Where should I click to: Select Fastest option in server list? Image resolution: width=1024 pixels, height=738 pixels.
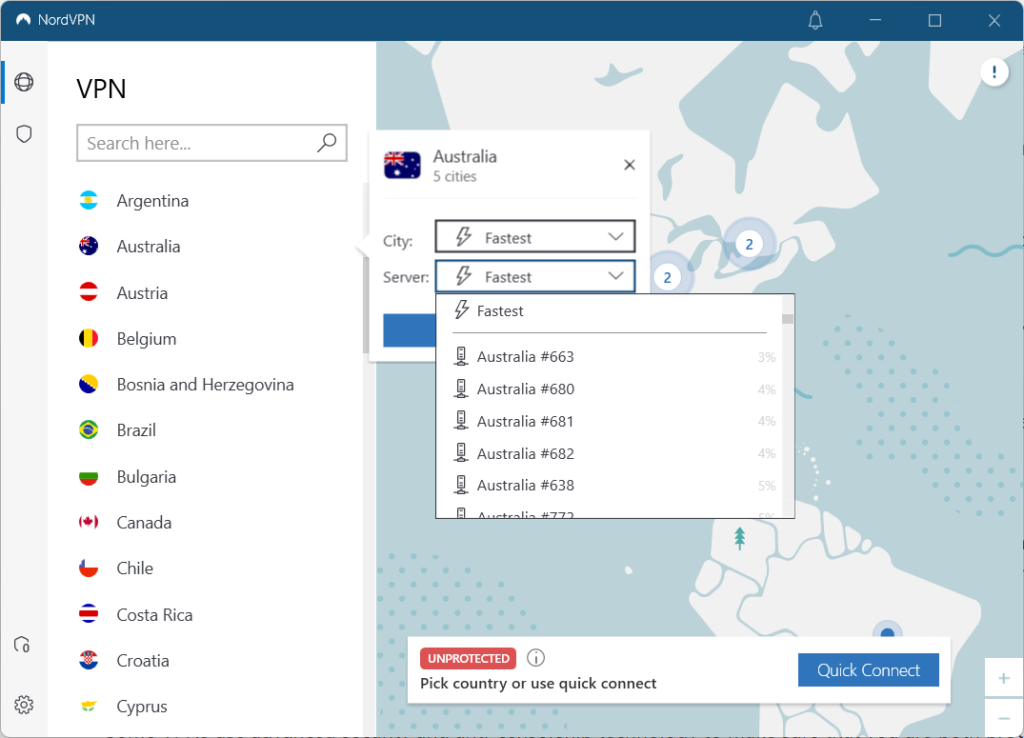[x=500, y=311]
